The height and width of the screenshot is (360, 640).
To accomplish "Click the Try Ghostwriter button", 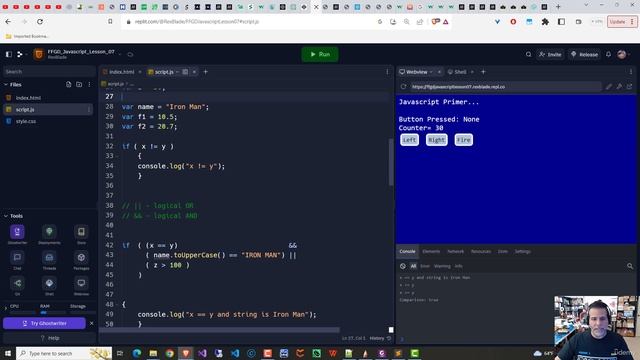I will tap(44, 323).
